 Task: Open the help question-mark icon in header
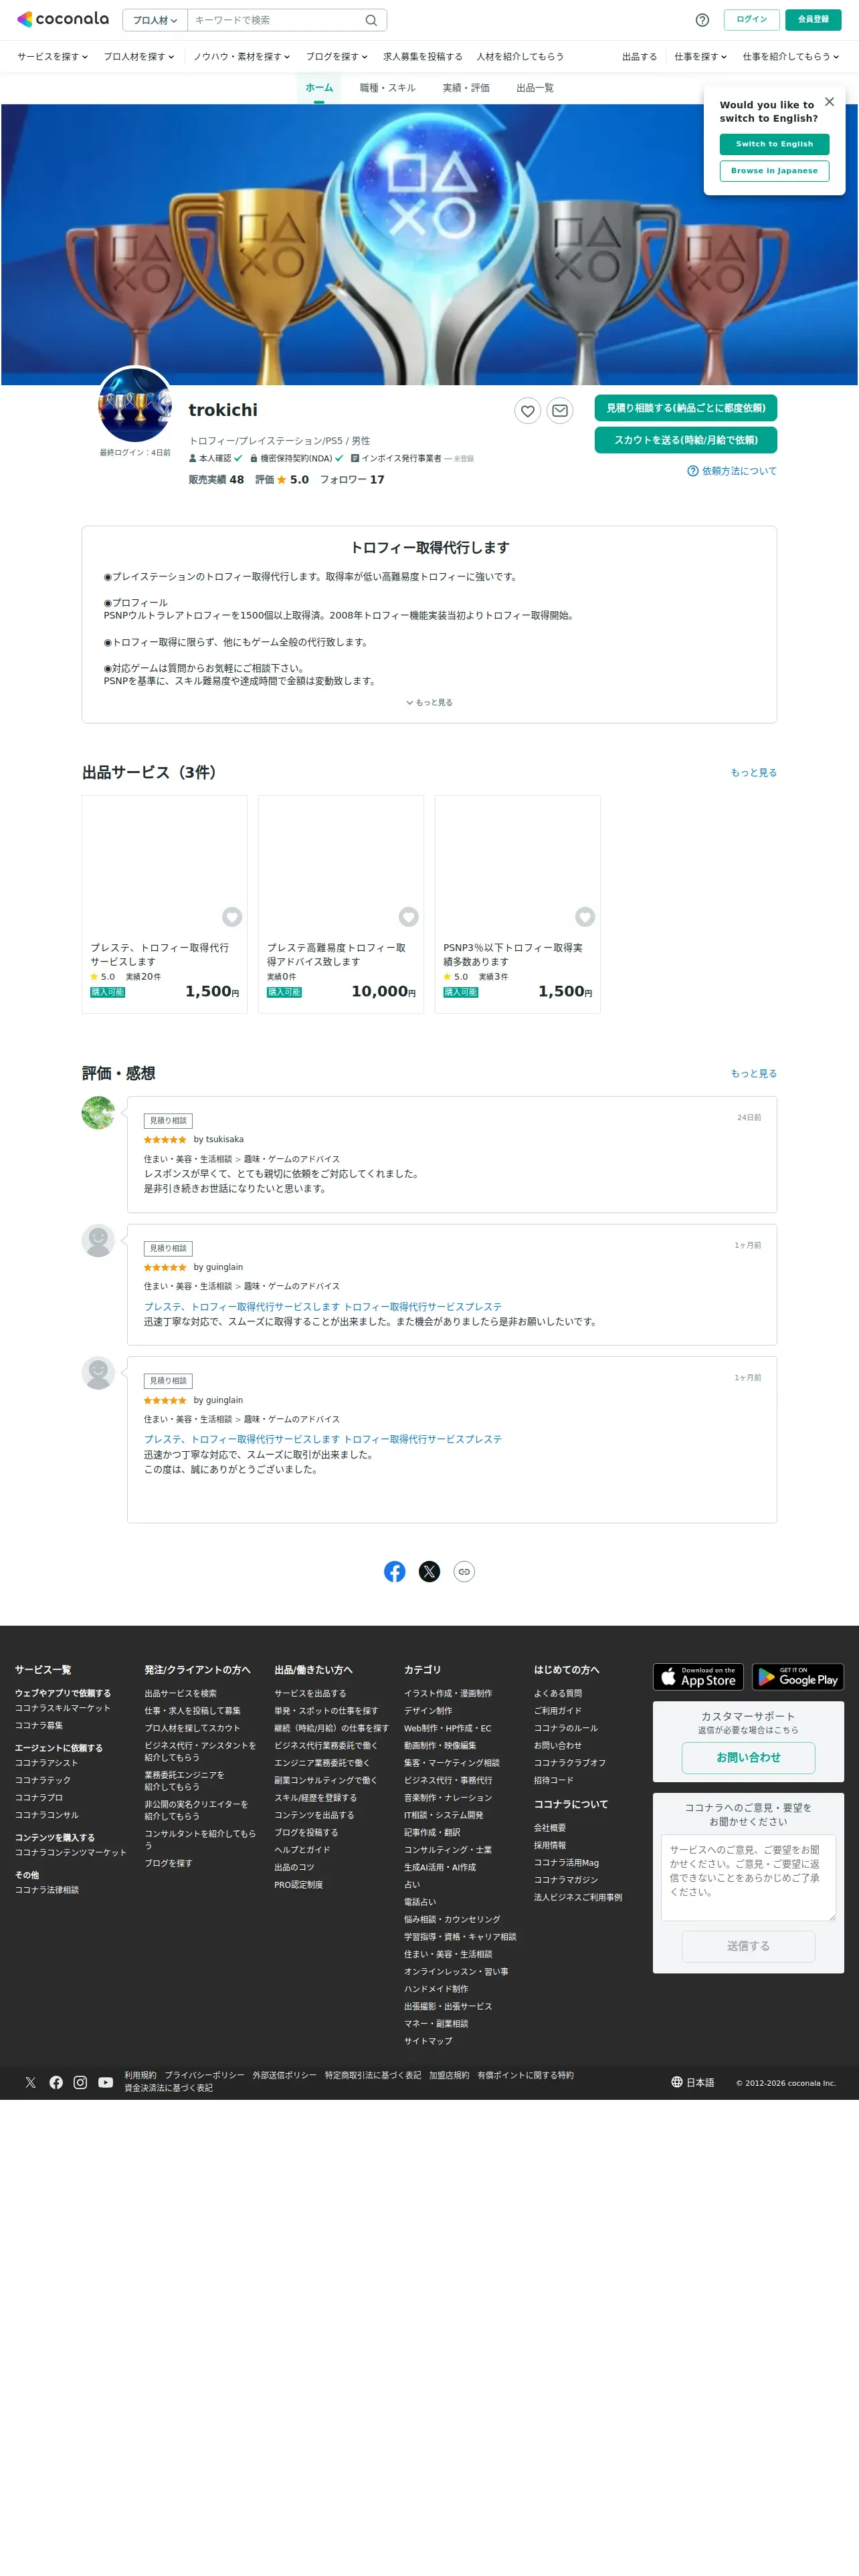(x=702, y=20)
